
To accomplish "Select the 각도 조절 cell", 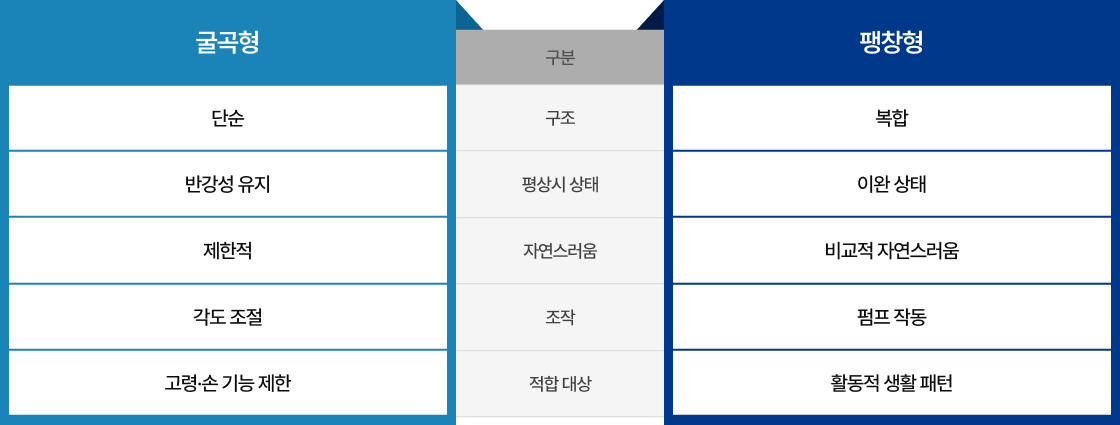I will 227,317.
